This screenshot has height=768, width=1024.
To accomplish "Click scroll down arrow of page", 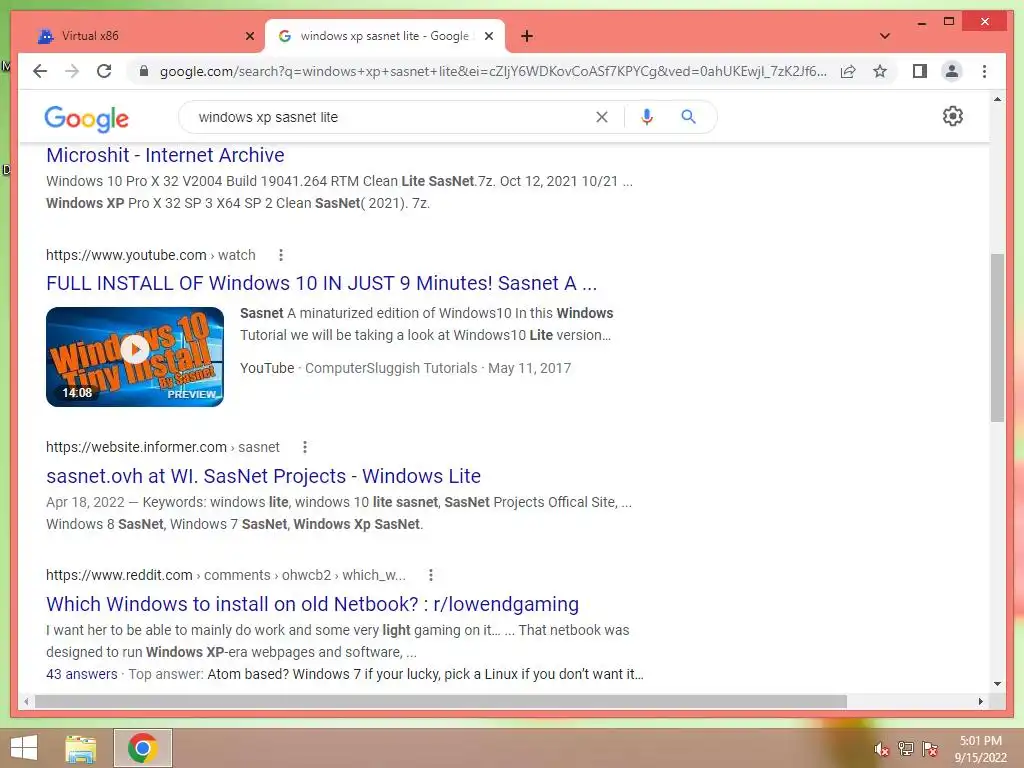I will 997,684.
